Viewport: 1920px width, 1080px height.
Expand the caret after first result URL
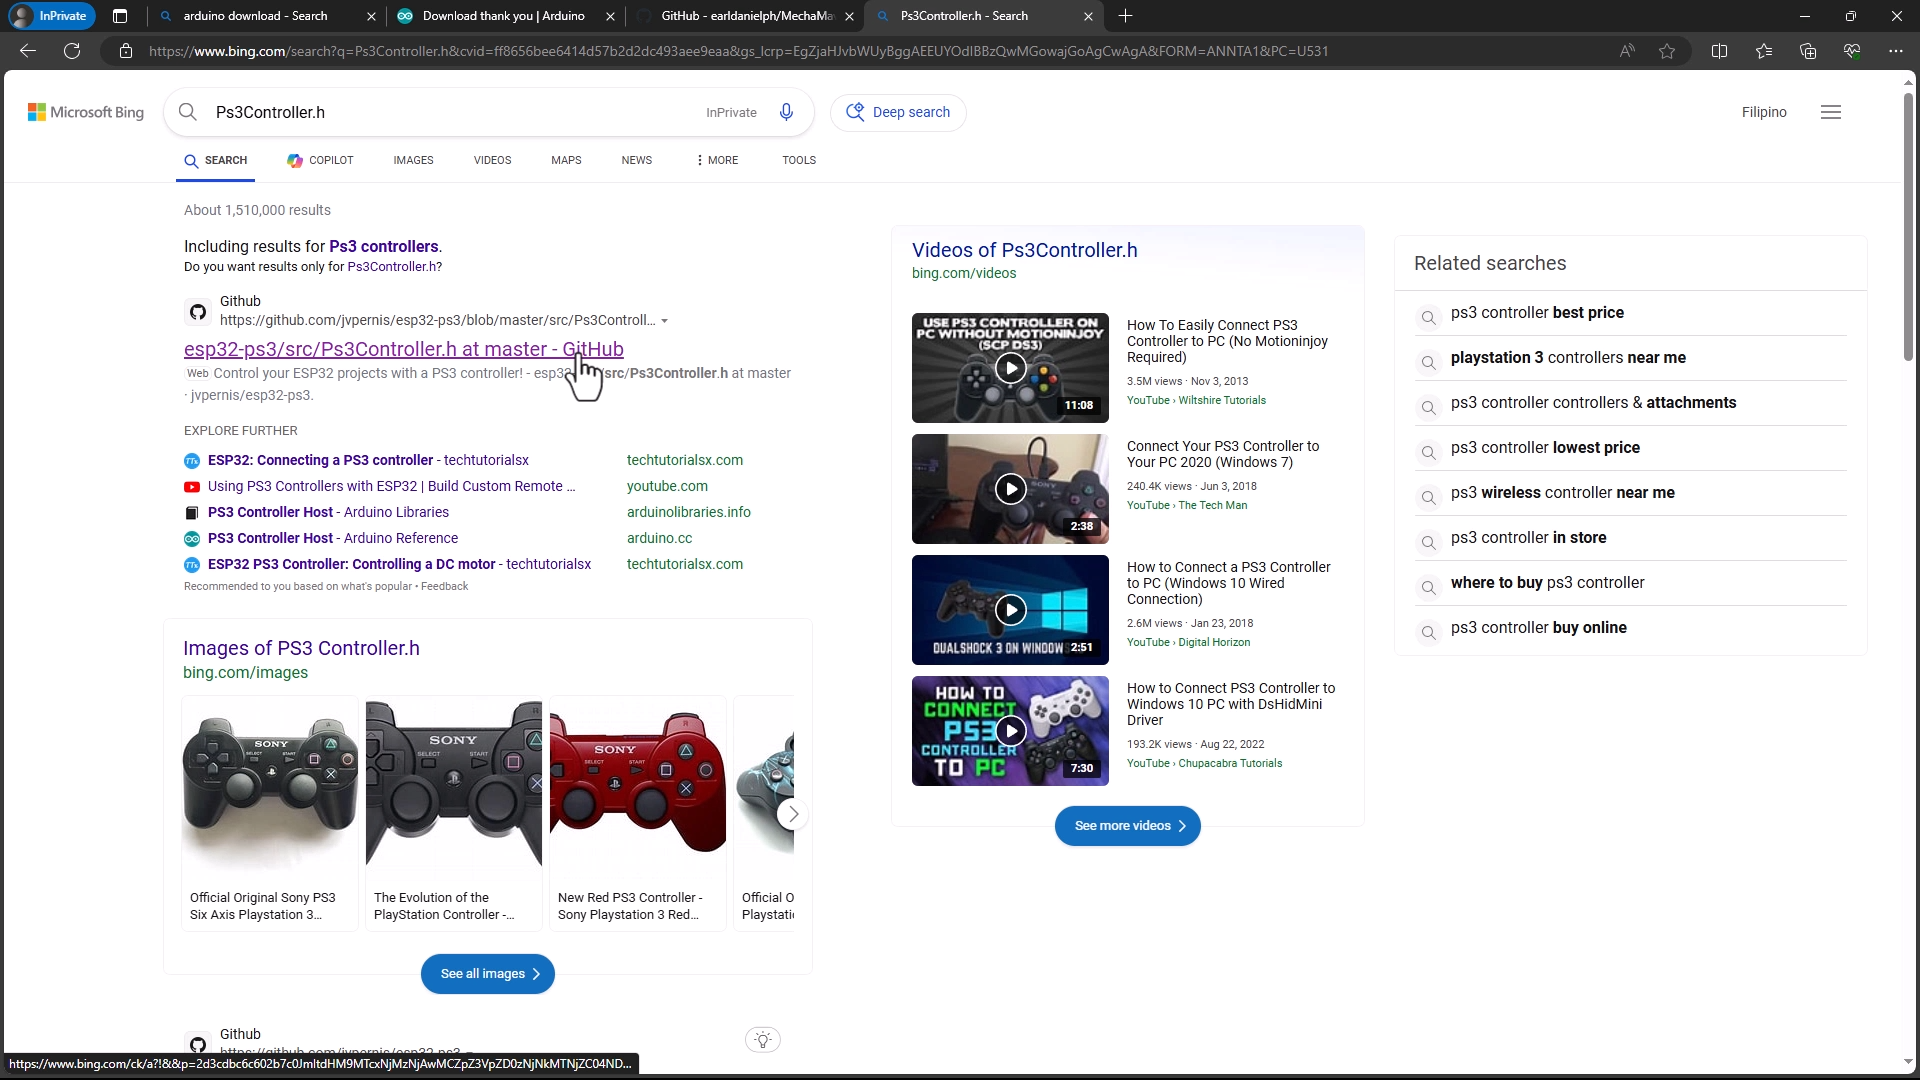tap(664, 321)
